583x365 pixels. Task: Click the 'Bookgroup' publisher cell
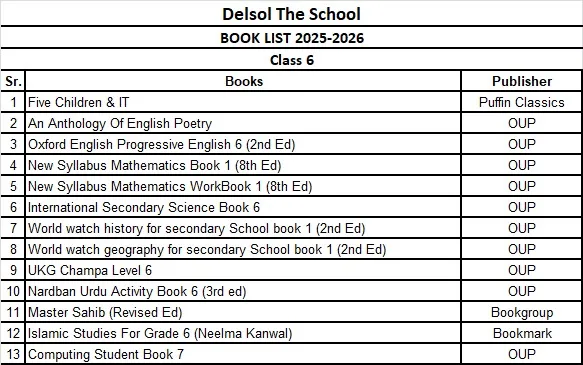coord(522,312)
